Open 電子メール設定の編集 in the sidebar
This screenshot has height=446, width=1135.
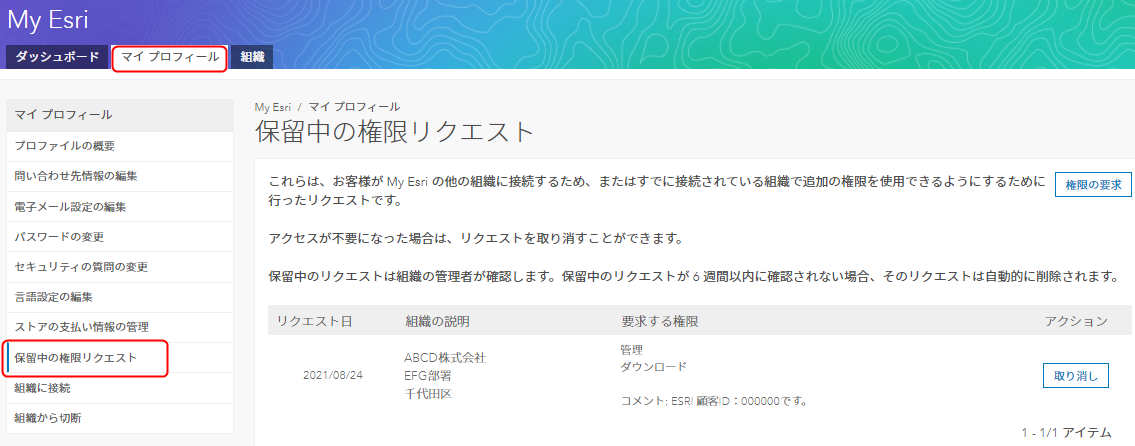[x=119, y=207]
